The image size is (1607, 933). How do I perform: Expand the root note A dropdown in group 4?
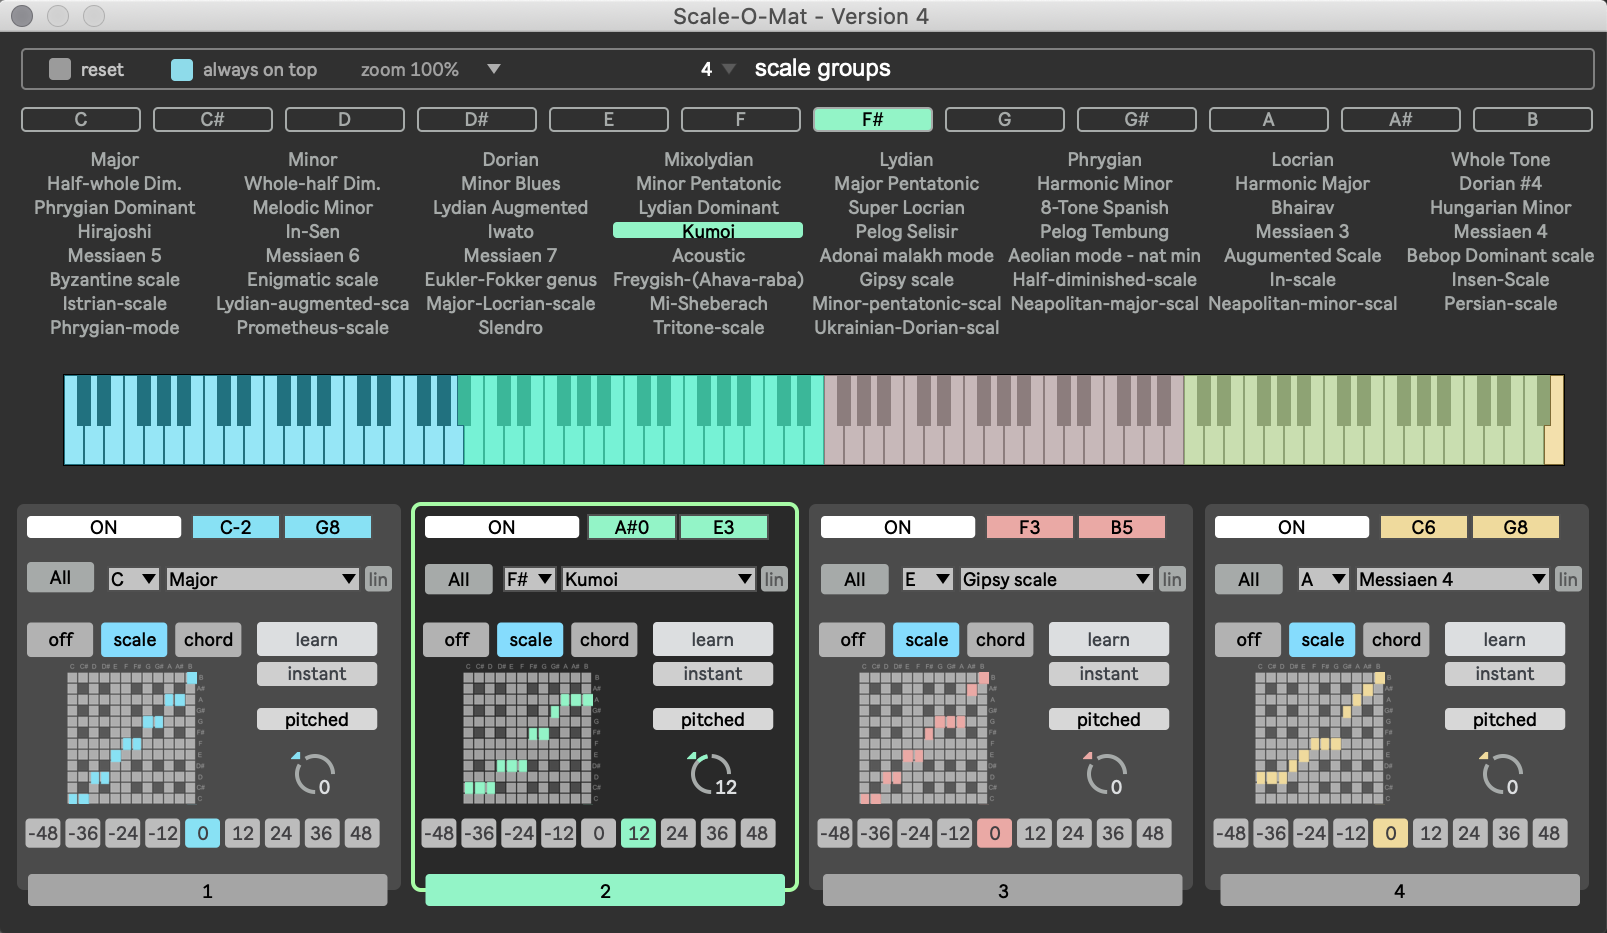1322,579
